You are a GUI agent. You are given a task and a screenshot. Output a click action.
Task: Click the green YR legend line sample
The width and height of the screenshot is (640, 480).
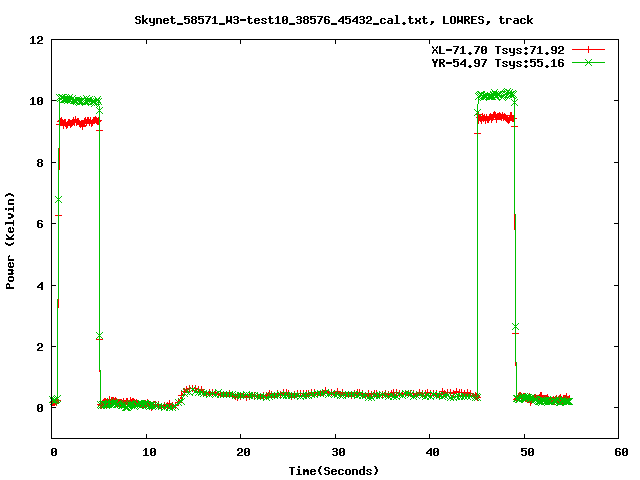(x=588, y=62)
